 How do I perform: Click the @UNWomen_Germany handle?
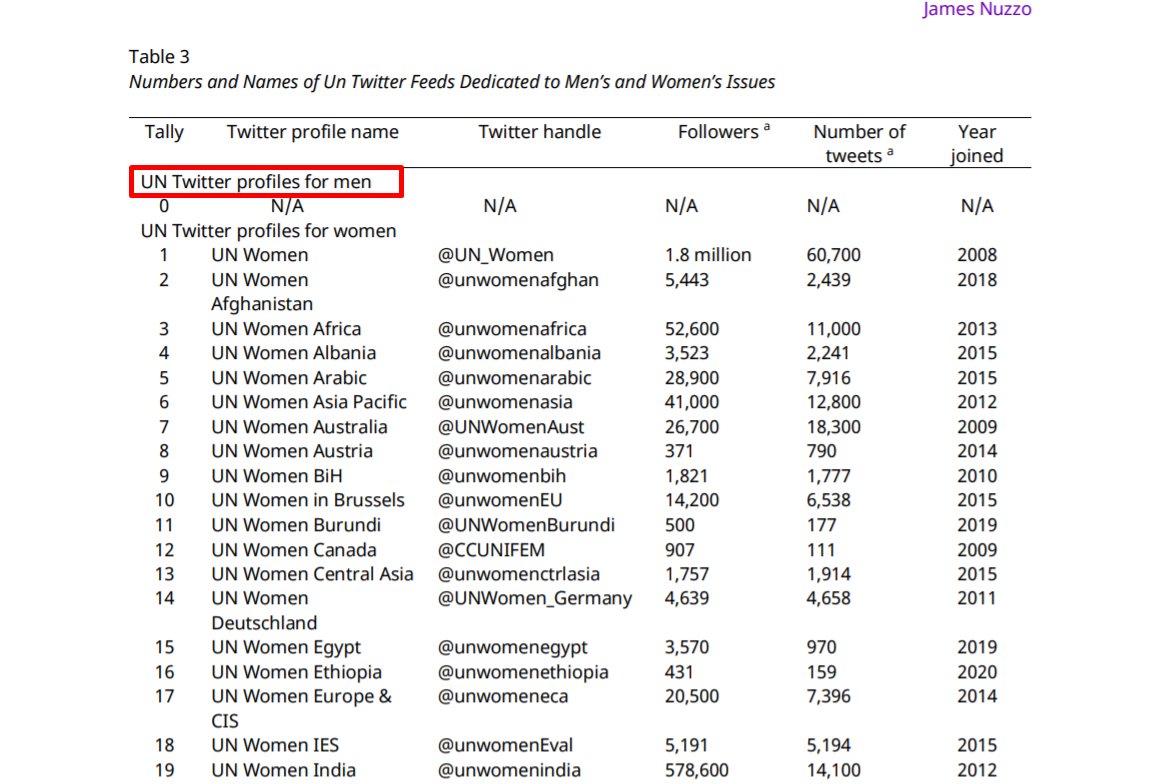[x=535, y=599]
